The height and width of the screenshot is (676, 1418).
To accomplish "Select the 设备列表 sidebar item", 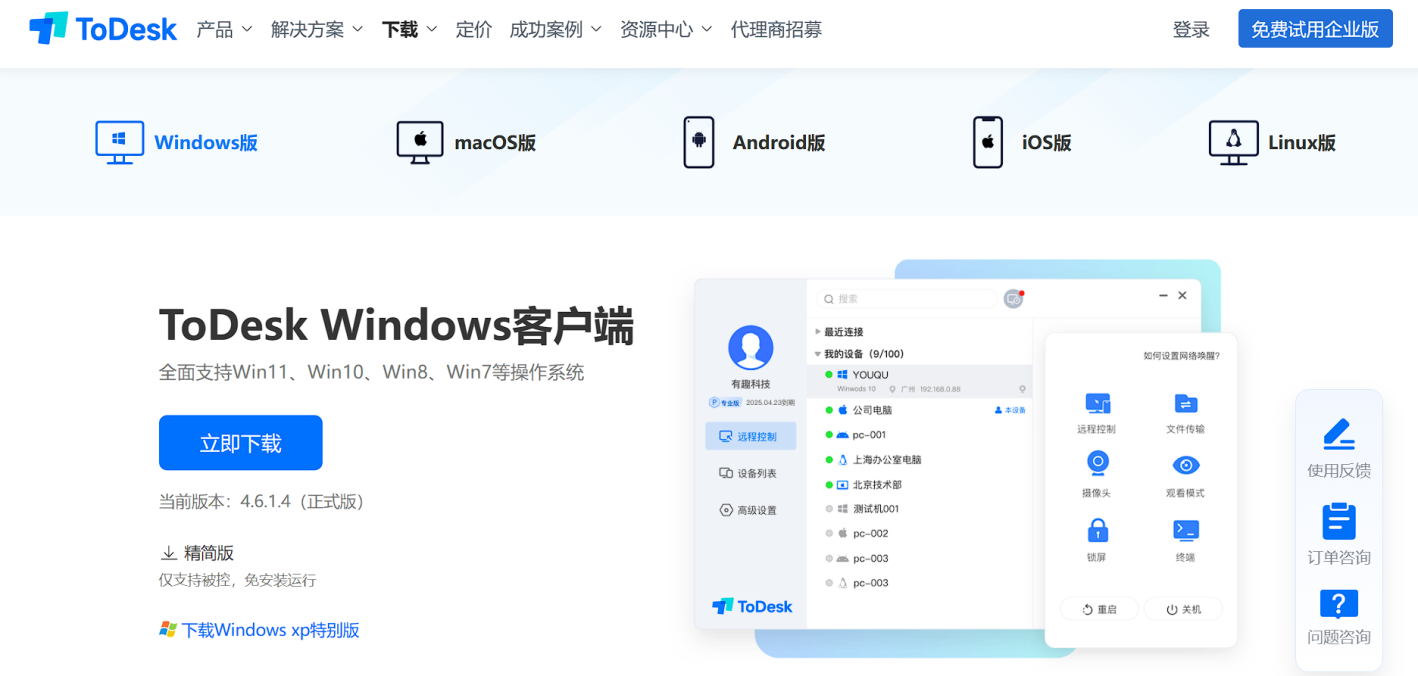I will 751,472.
